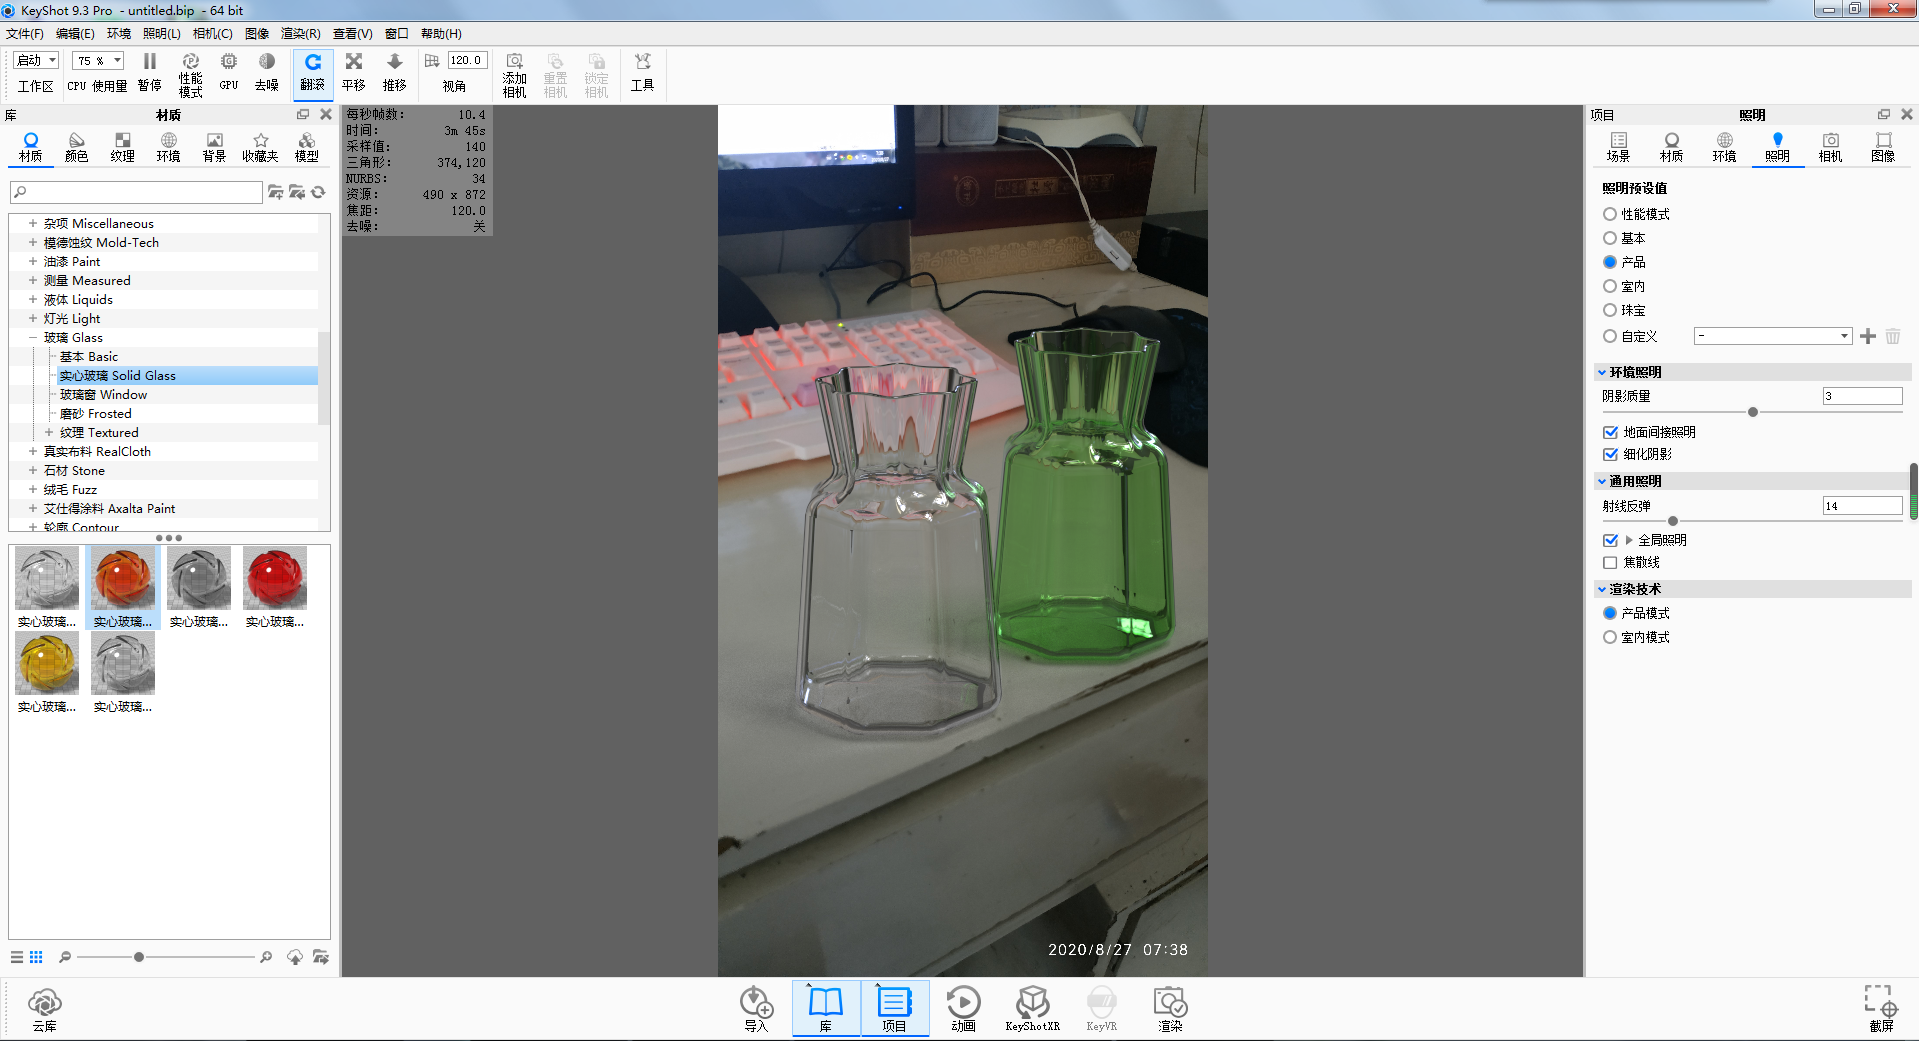
Task: Switch to project Camera (相机) tab
Action: click(1830, 147)
